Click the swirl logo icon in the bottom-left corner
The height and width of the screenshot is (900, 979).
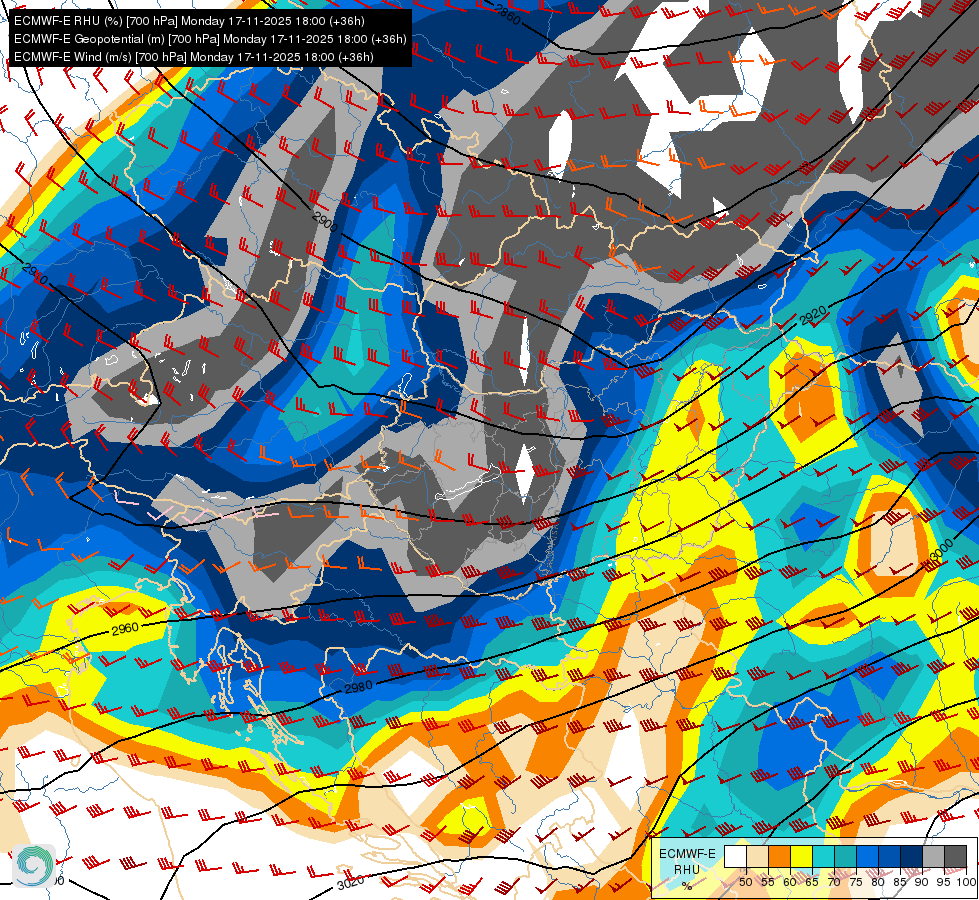(34, 866)
